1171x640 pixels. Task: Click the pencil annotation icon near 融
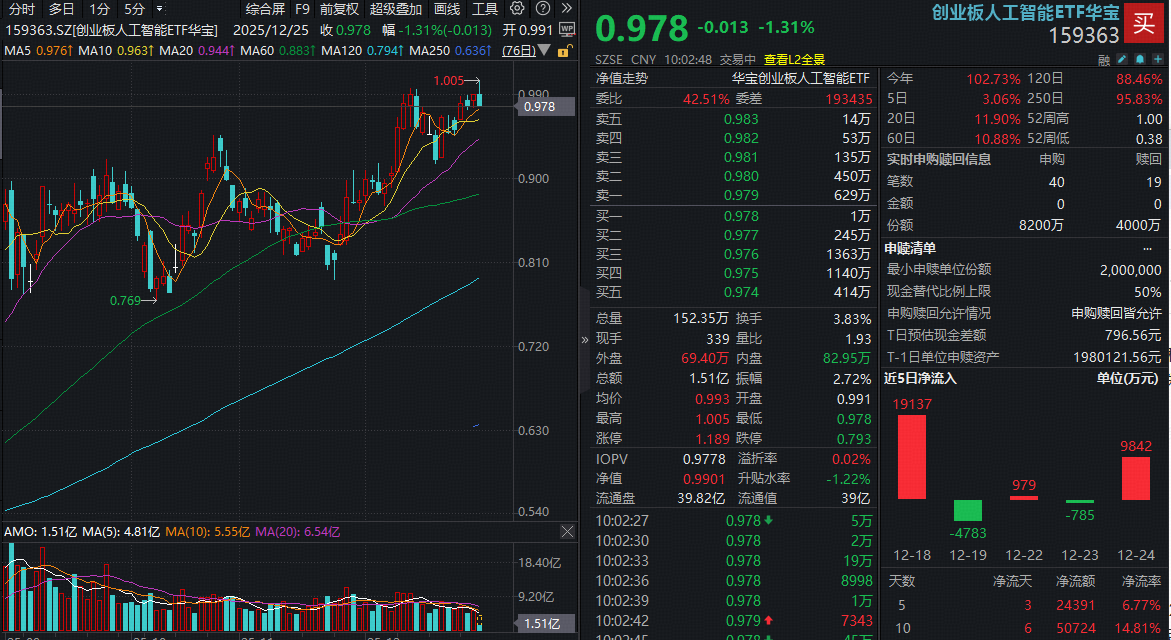tap(1122, 59)
